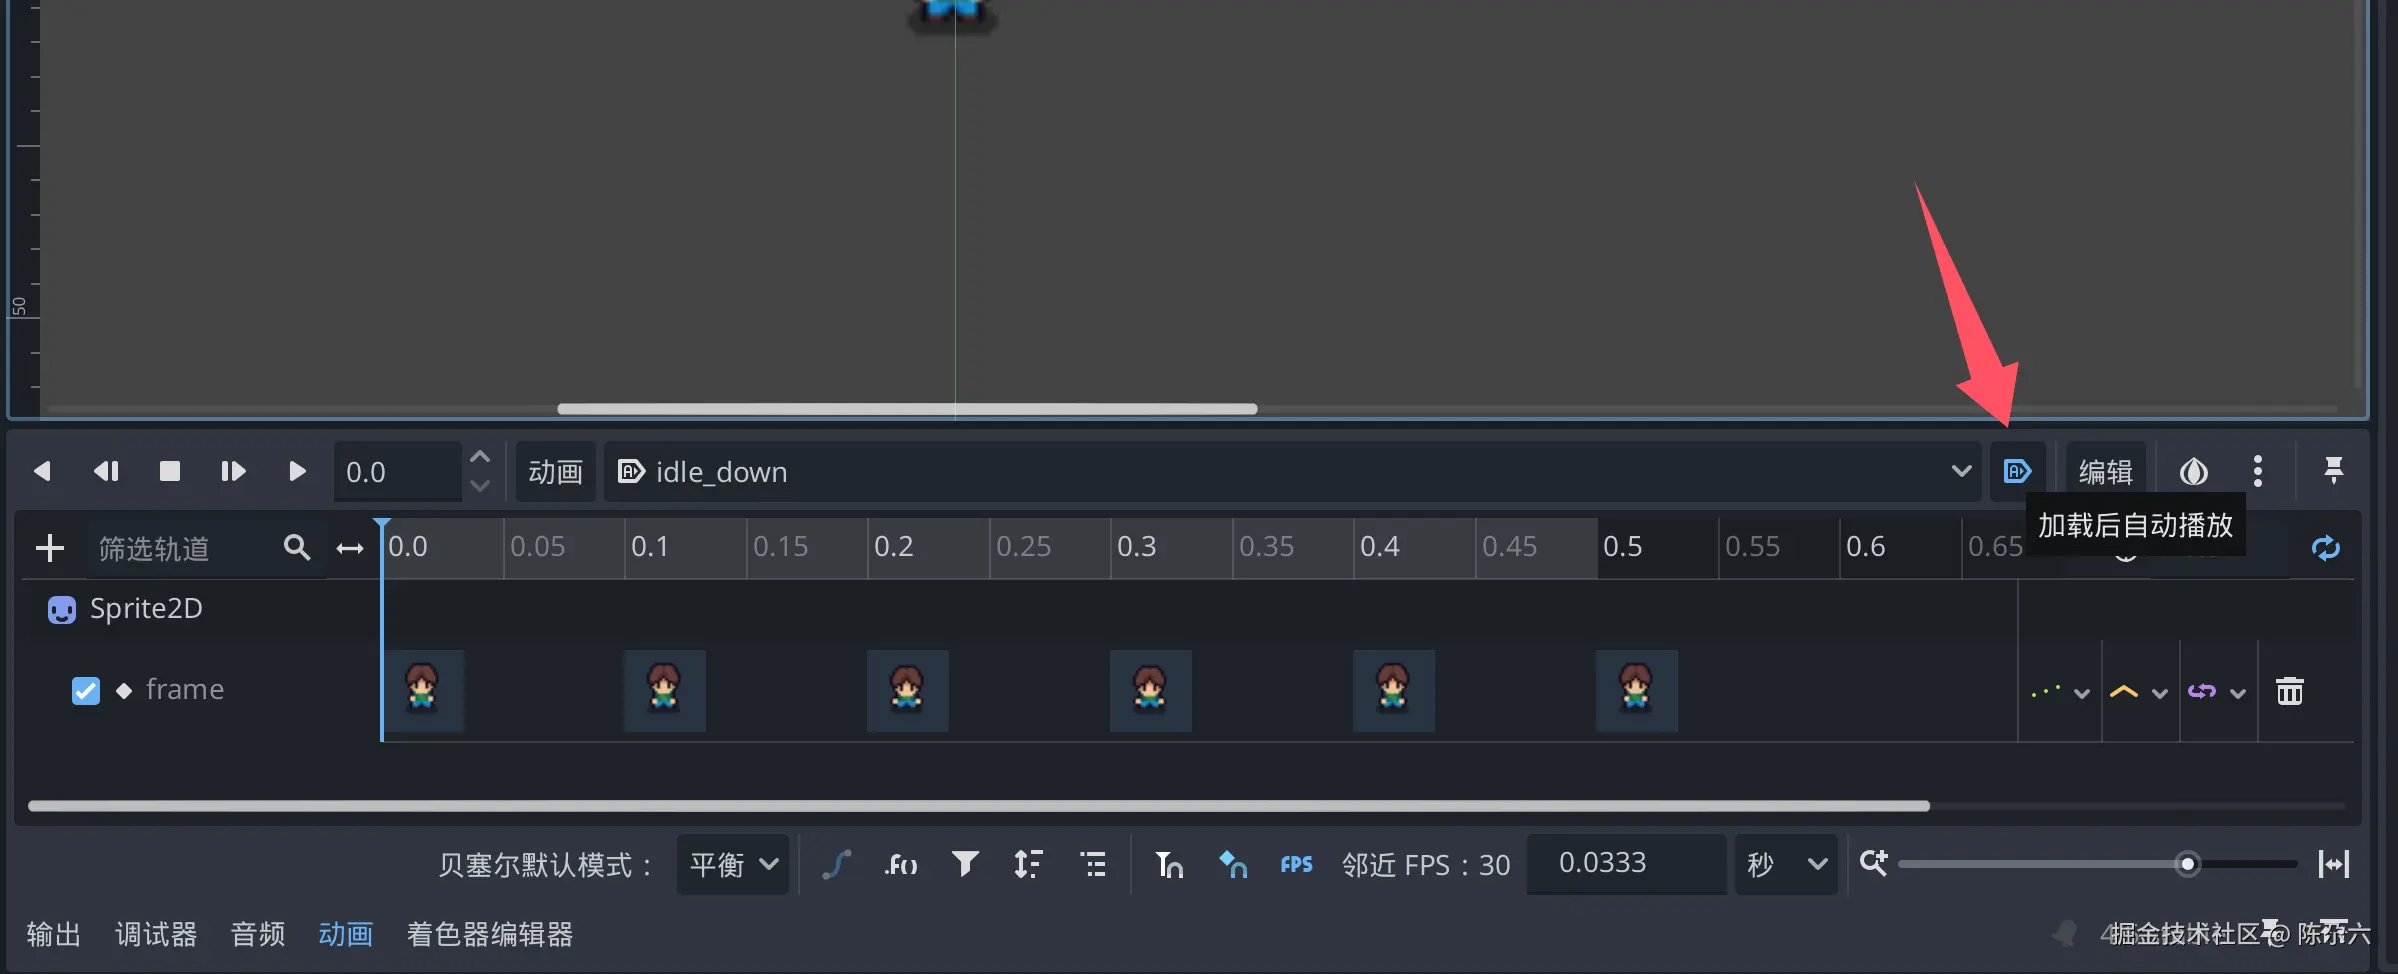Toggle the FPS snapping icon
The width and height of the screenshot is (2398, 974).
[x=1296, y=864]
